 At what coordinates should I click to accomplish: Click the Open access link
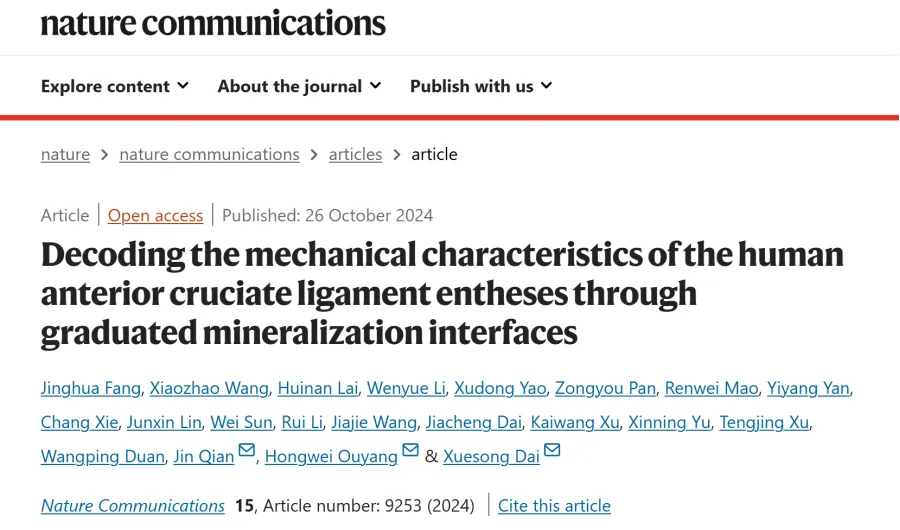pyautogui.click(x=155, y=215)
